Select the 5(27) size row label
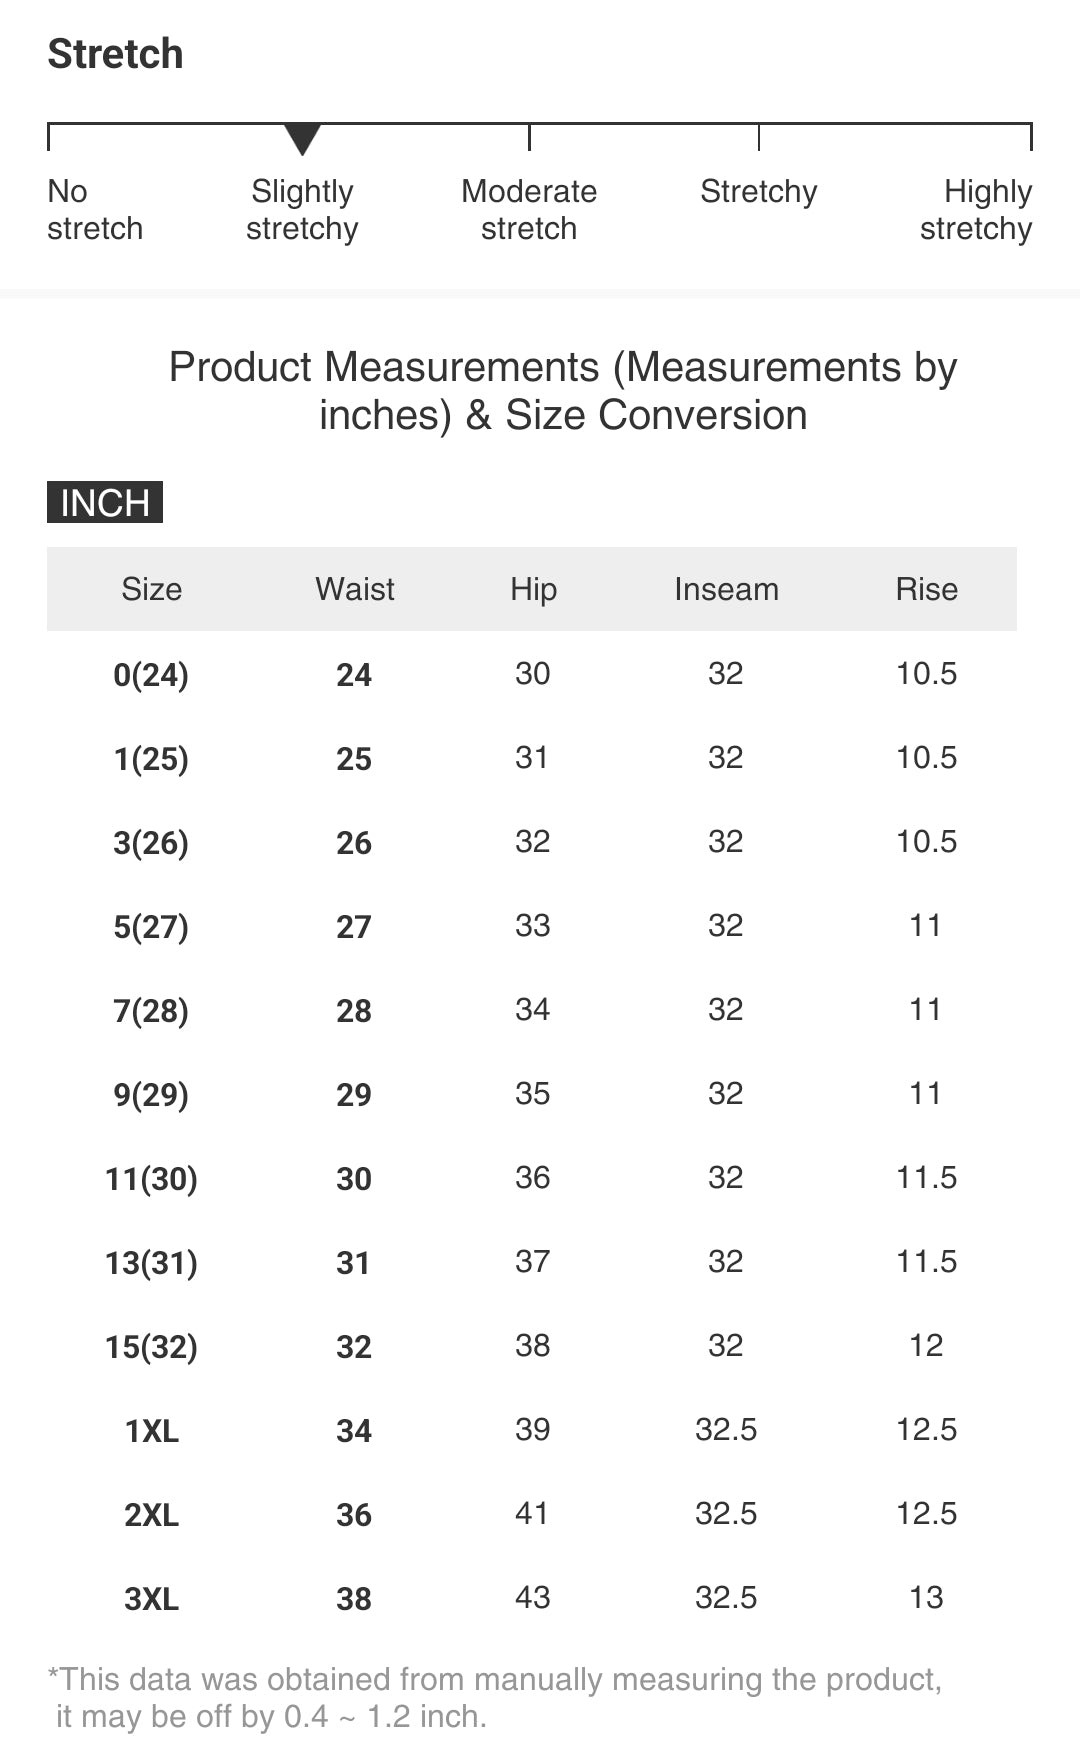 point(151,927)
